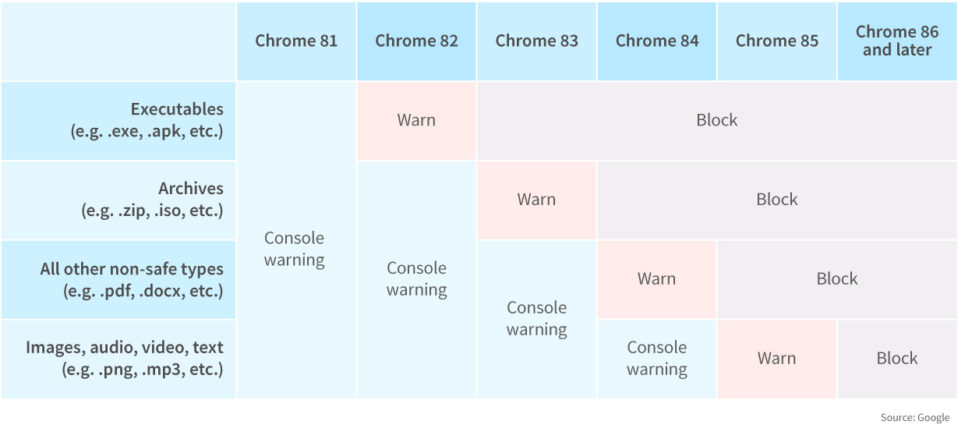958x439 pixels.
Task: Select the Chrome 82 header cell
Action: [417, 41]
